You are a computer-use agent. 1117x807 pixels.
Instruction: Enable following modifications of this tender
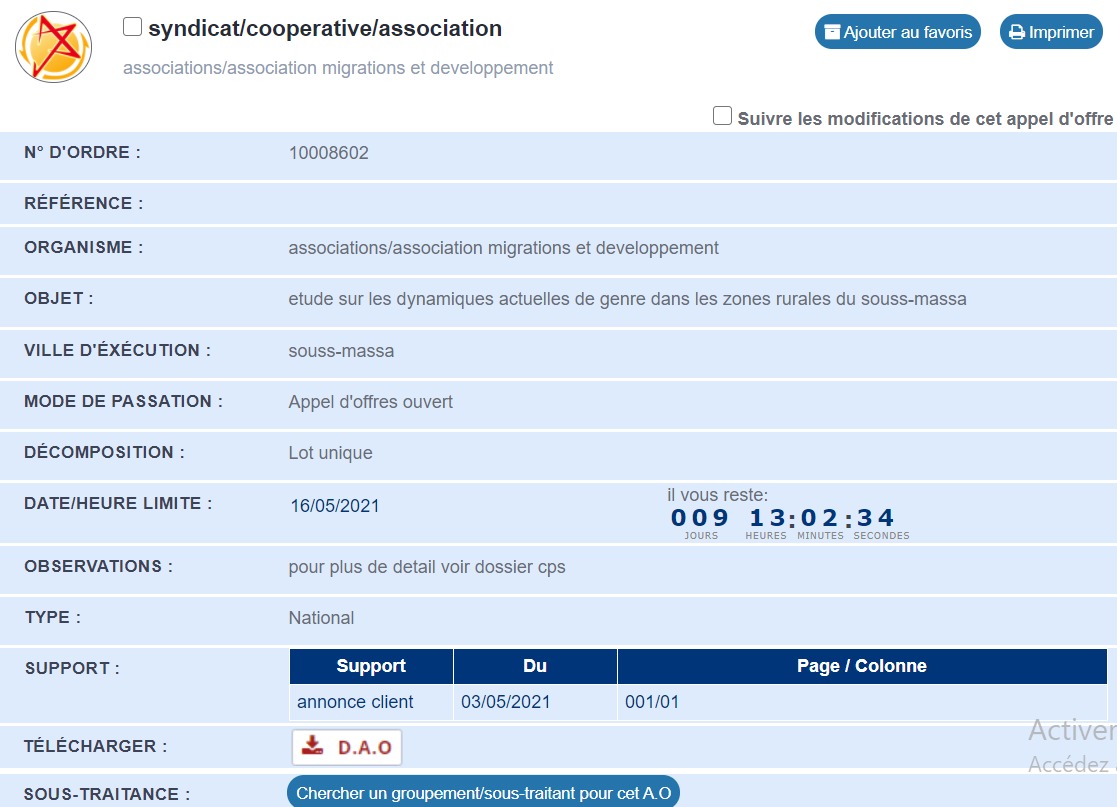pos(722,116)
